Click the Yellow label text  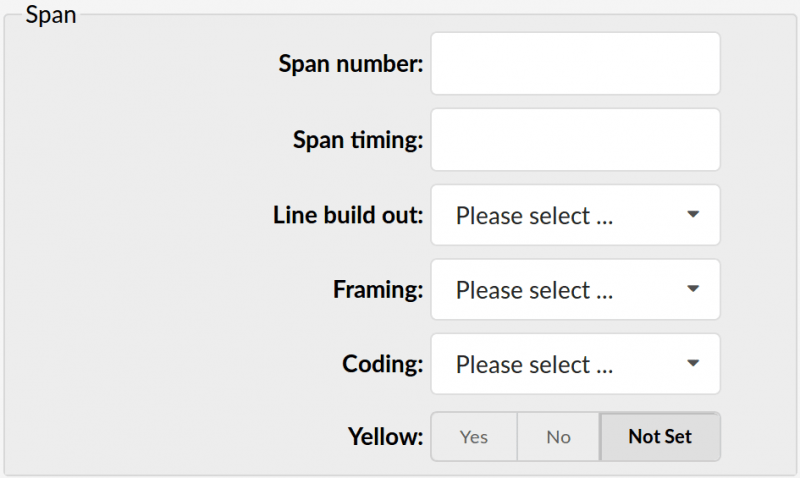[x=386, y=437]
